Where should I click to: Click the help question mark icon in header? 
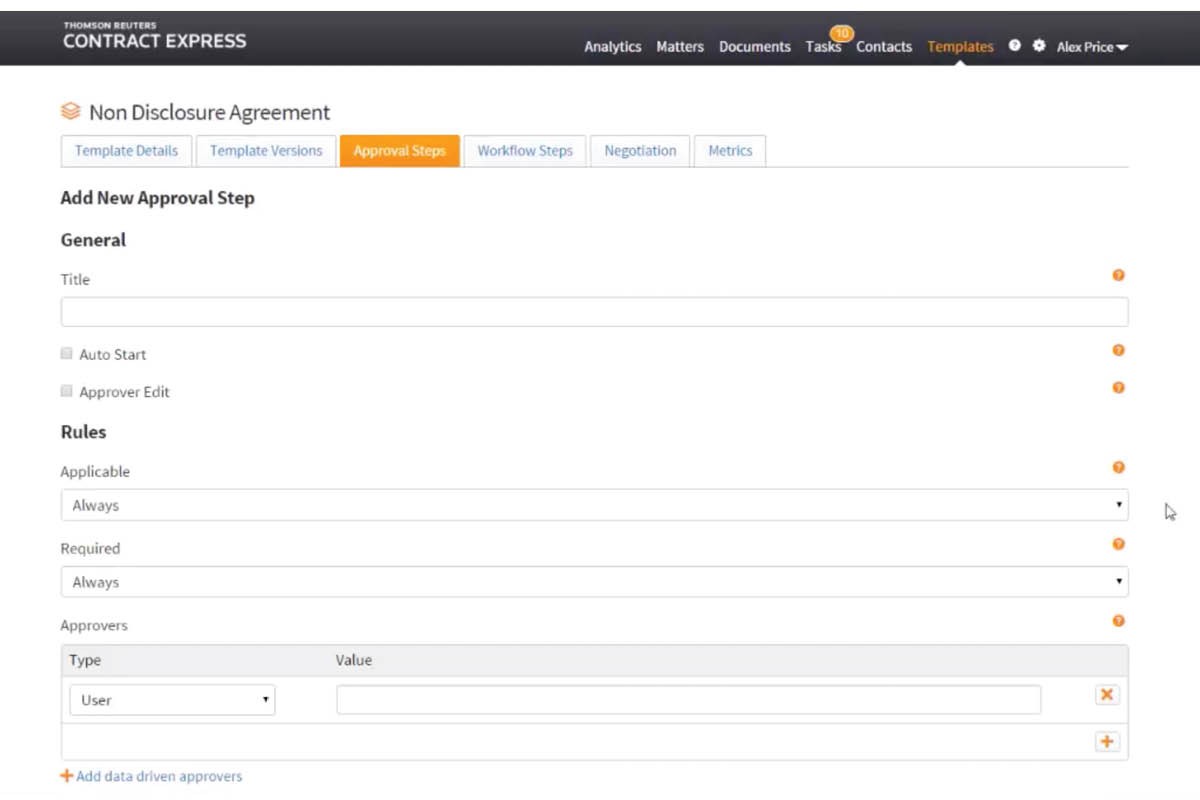(1014, 46)
